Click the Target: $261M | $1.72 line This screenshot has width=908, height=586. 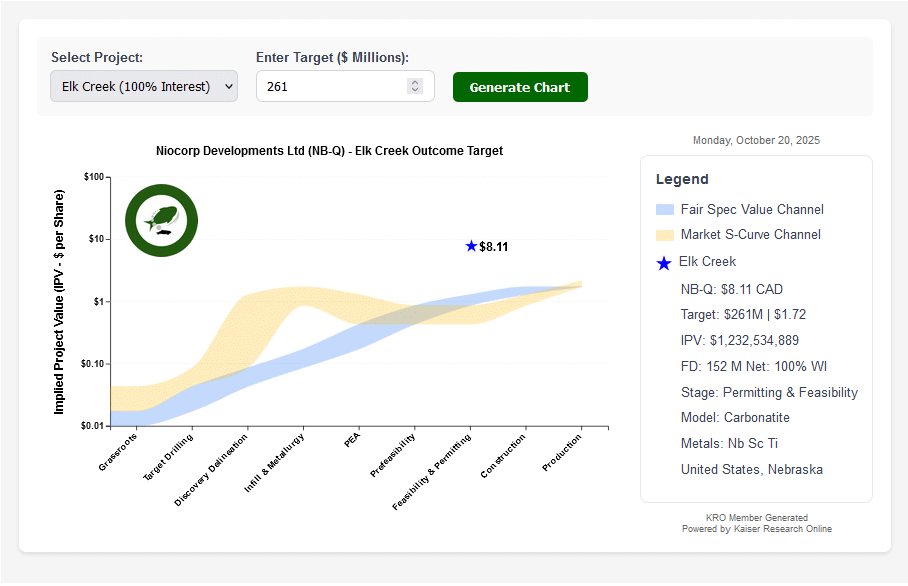pos(743,314)
